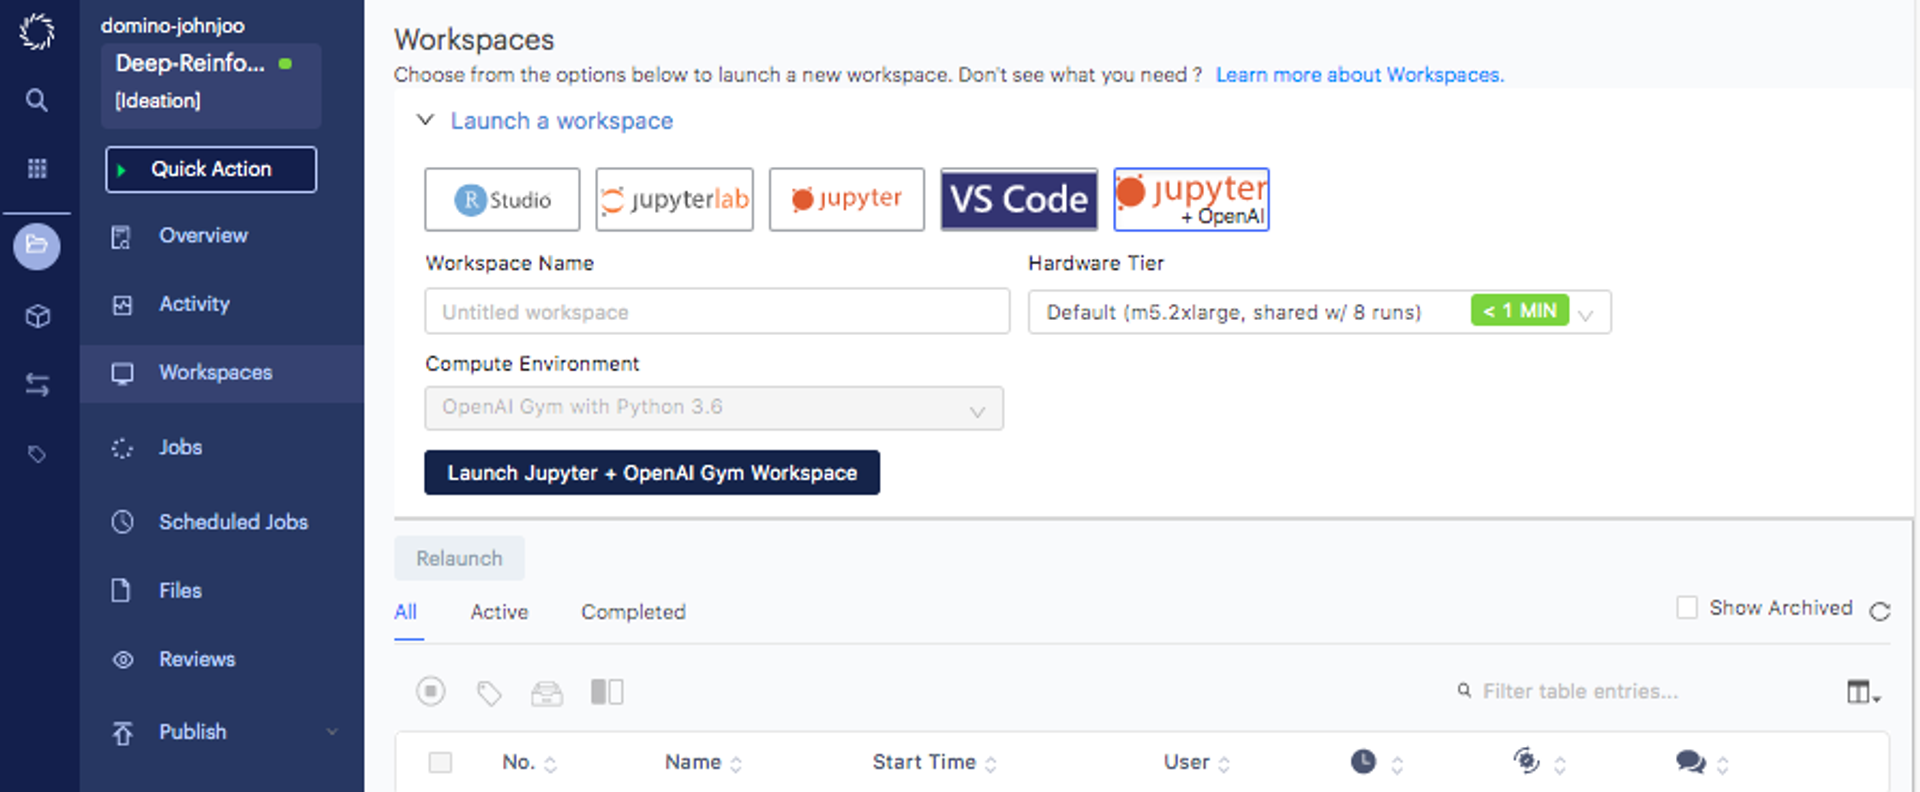Sort the table by Name column
Viewport: 1920px width, 792px height.
tap(703, 762)
